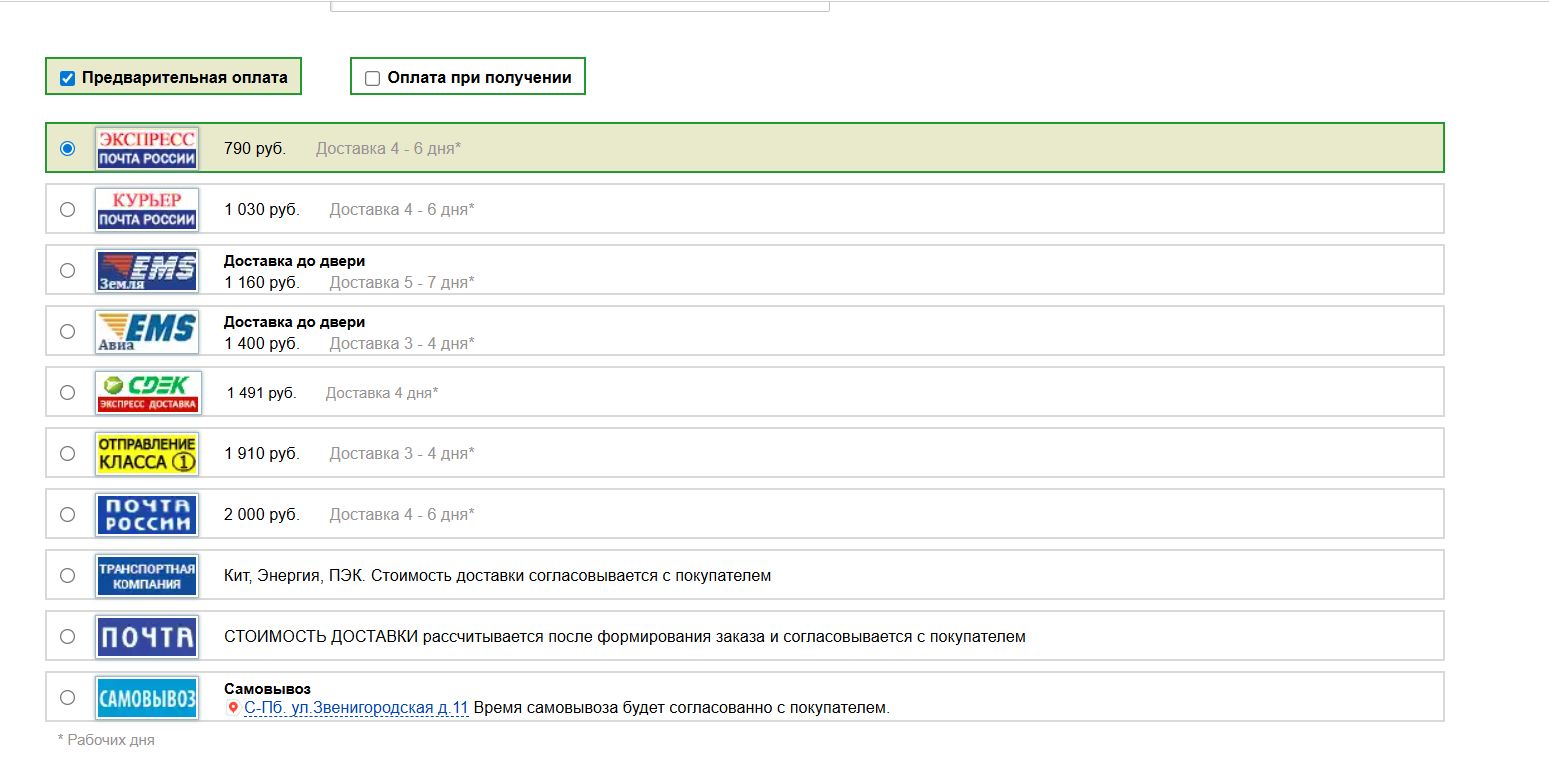The width and height of the screenshot is (1549, 763).
Task: Select the Почта России 2000 руб option
Action: pyautogui.click(x=67, y=513)
